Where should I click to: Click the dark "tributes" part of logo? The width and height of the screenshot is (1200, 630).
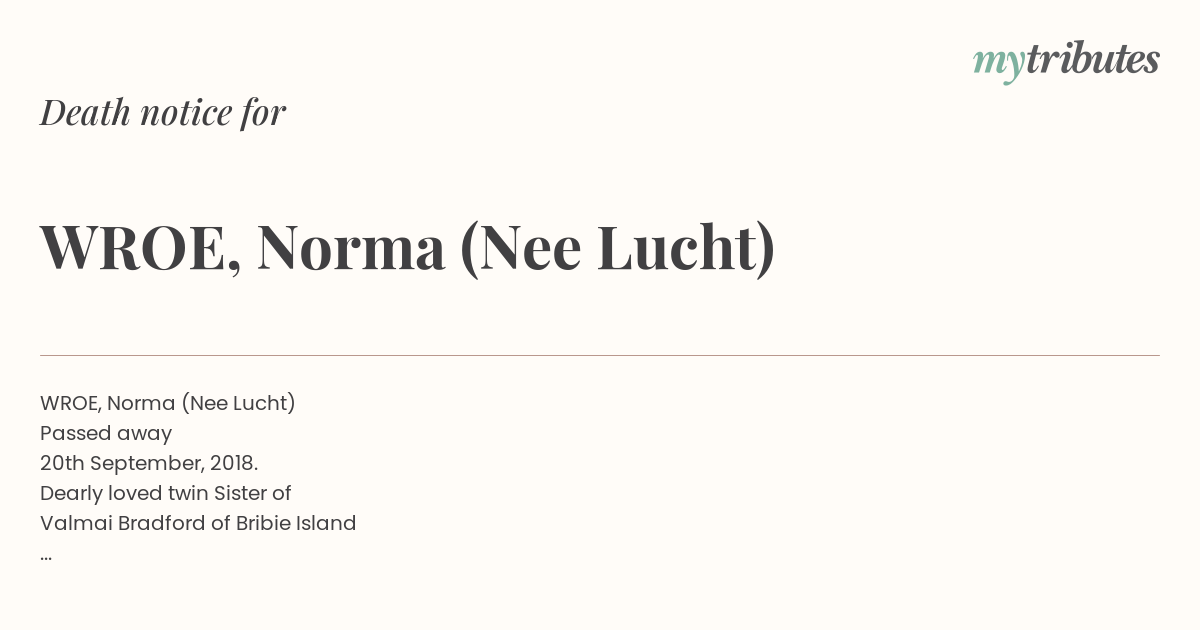pos(1092,59)
